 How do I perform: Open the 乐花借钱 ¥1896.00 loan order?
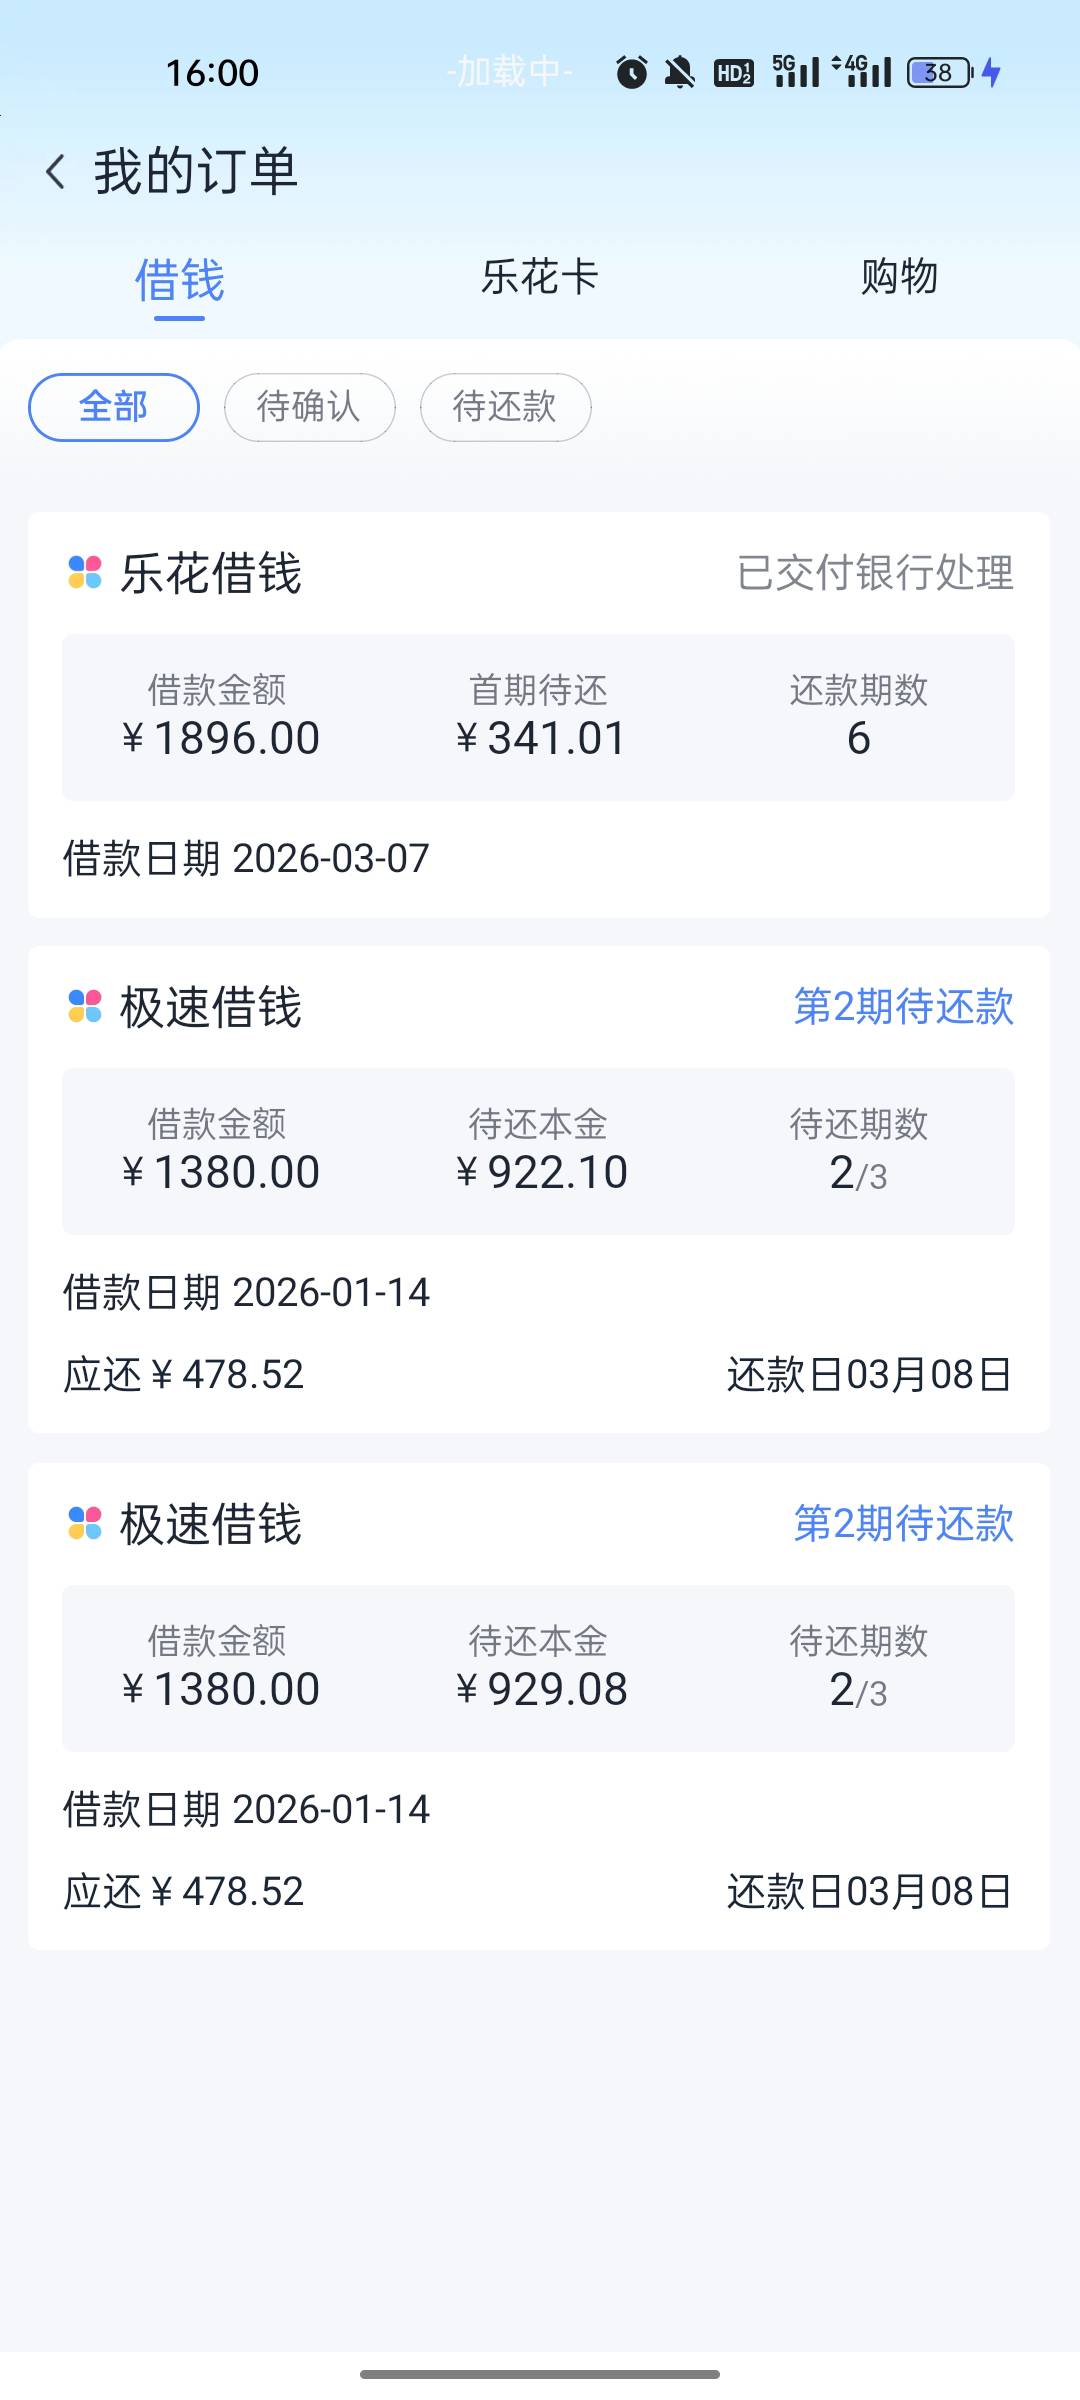coord(538,716)
